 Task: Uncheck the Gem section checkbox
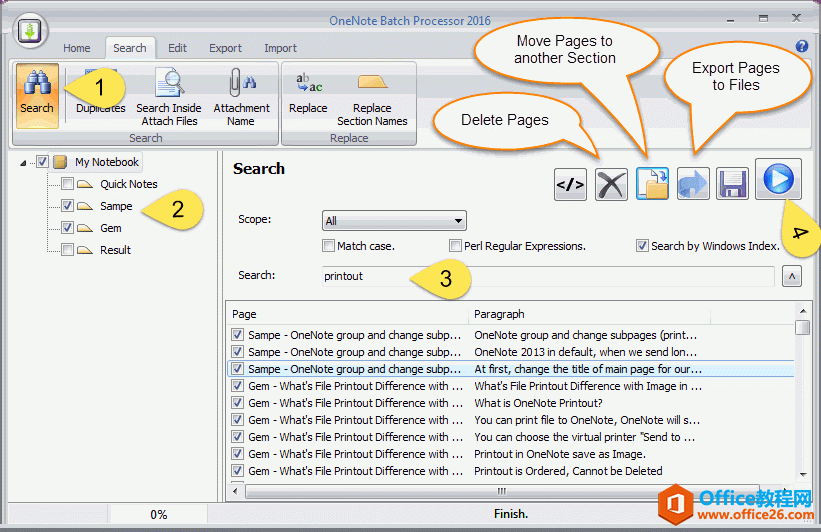click(x=67, y=228)
